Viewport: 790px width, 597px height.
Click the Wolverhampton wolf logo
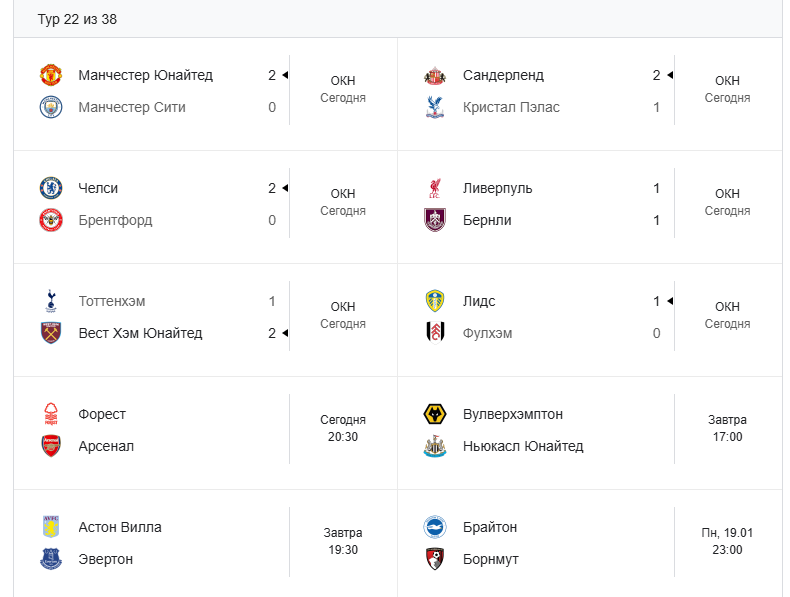(x=435, y=414)
